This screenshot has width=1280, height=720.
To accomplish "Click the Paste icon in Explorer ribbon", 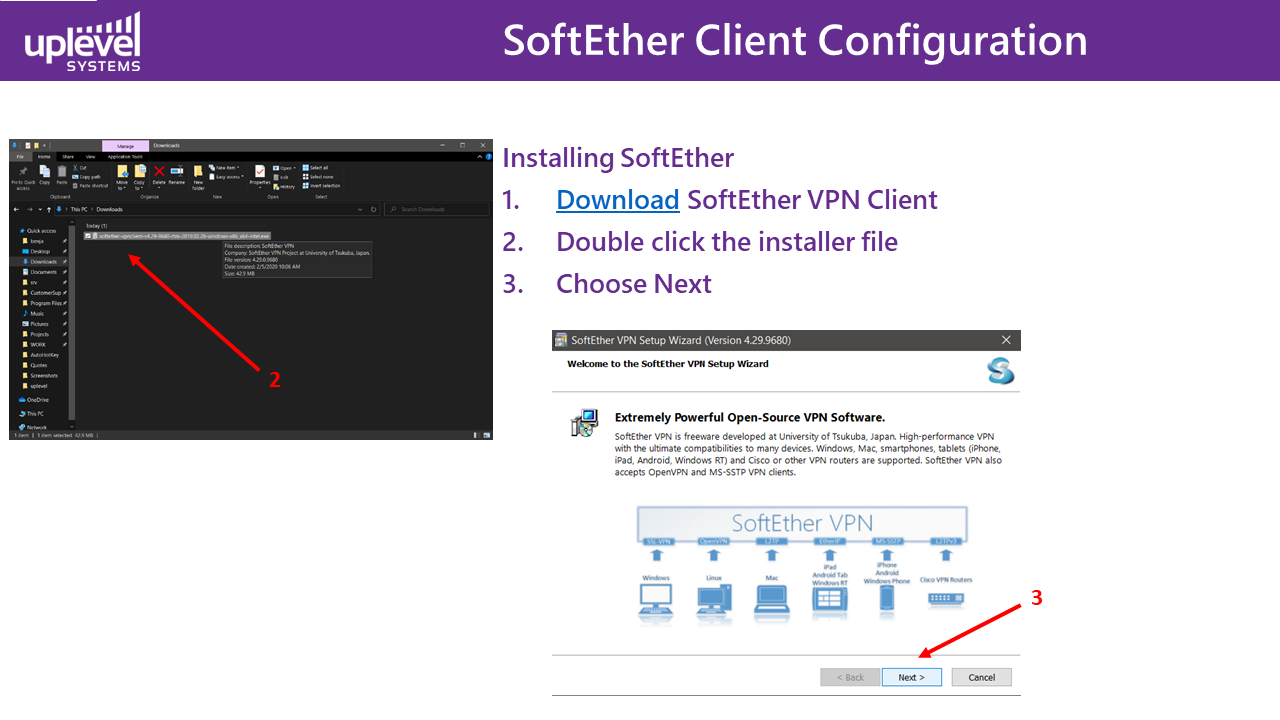I will pyautogui.click(x=62, y=176).
